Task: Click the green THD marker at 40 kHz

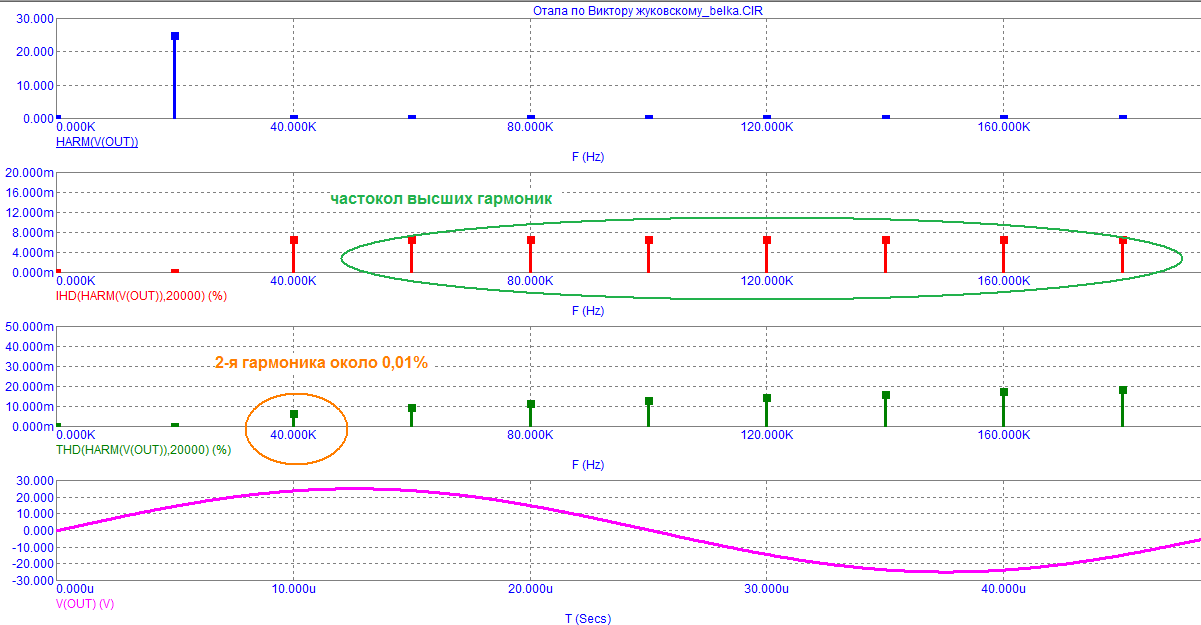Action: click(x=293, y=414)
